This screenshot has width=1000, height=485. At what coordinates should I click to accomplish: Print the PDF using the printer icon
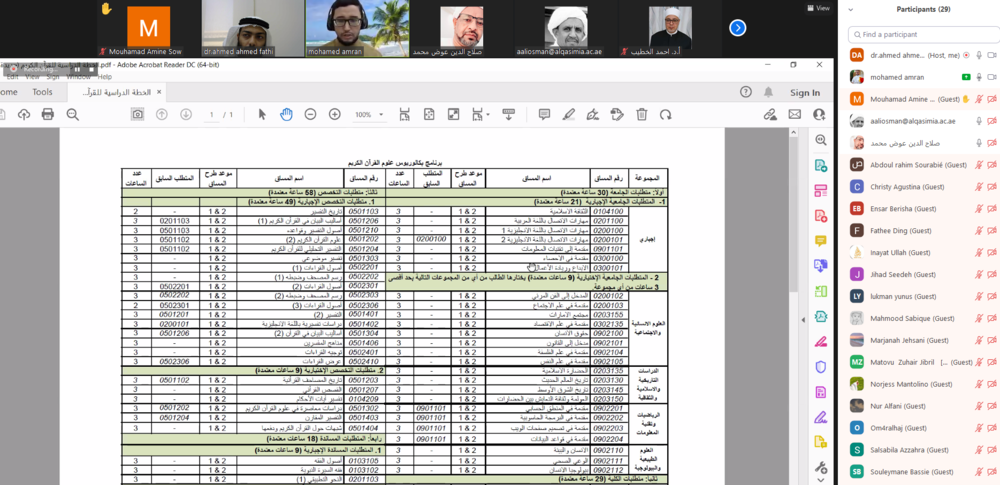[47, 115]
